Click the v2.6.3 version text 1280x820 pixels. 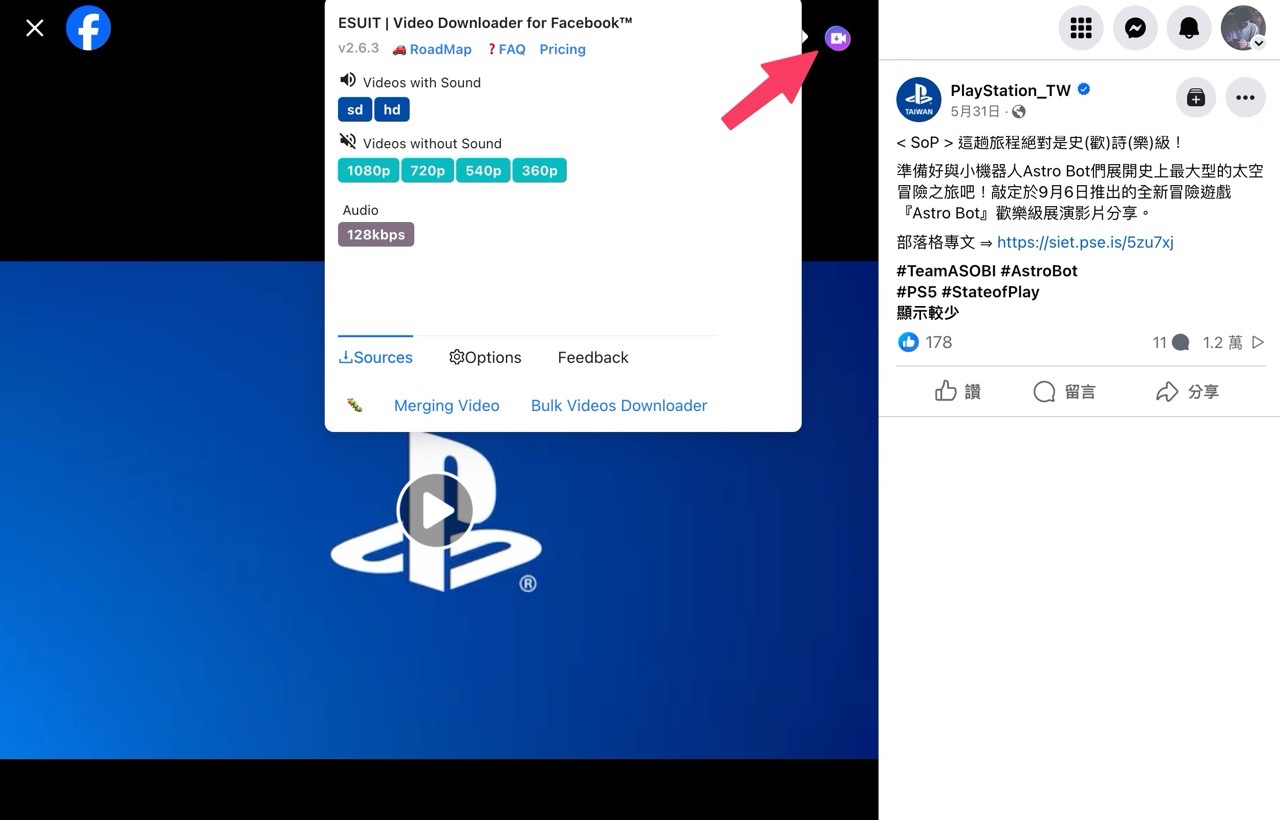(359, 48)
